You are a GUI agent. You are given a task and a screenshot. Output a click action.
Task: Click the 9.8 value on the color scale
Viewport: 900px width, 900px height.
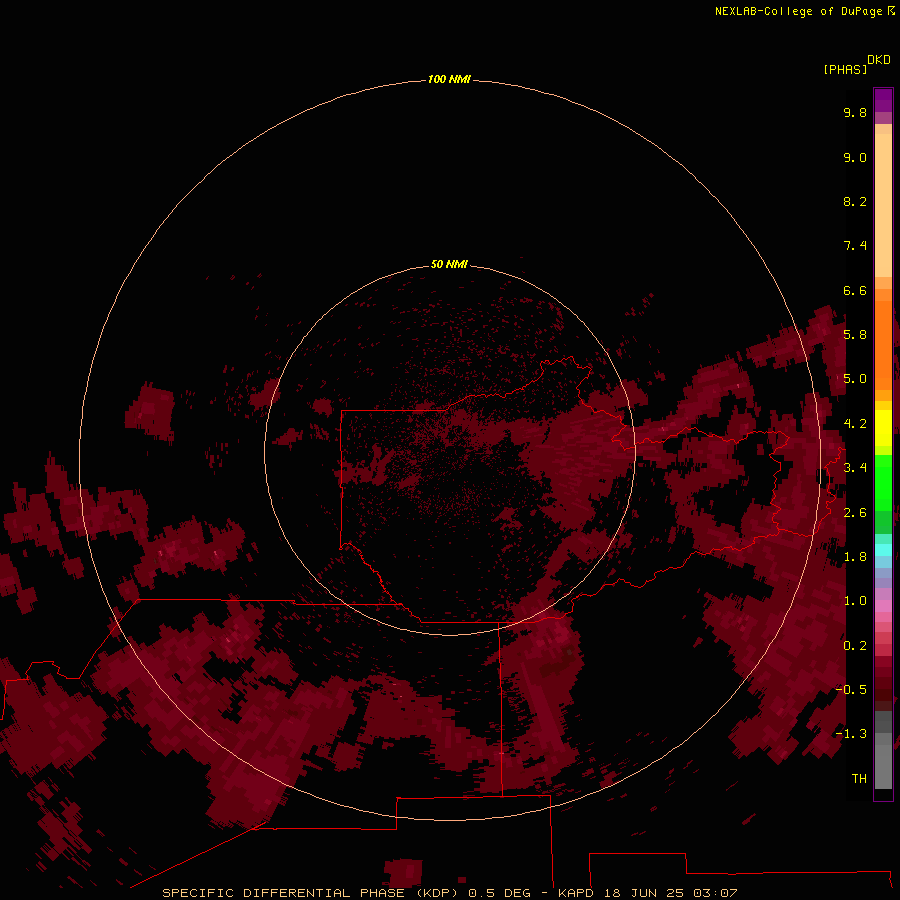pyautogui.click(x=855, y=112)
